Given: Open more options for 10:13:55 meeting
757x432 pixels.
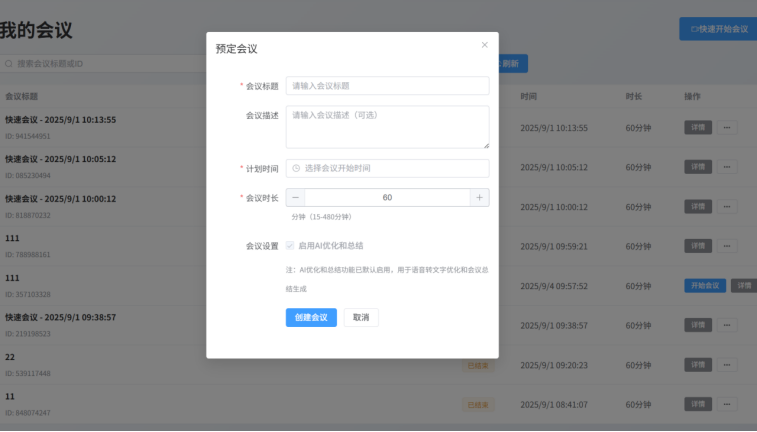Looking at the screenshot, I should tap(727, 127).
